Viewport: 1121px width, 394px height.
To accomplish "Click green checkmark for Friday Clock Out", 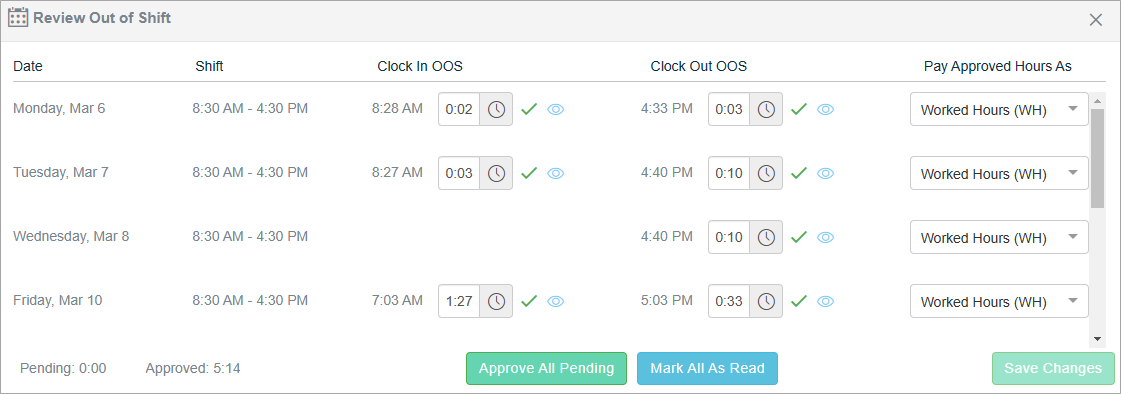I will pyautogui.click(x=799, y=301).
